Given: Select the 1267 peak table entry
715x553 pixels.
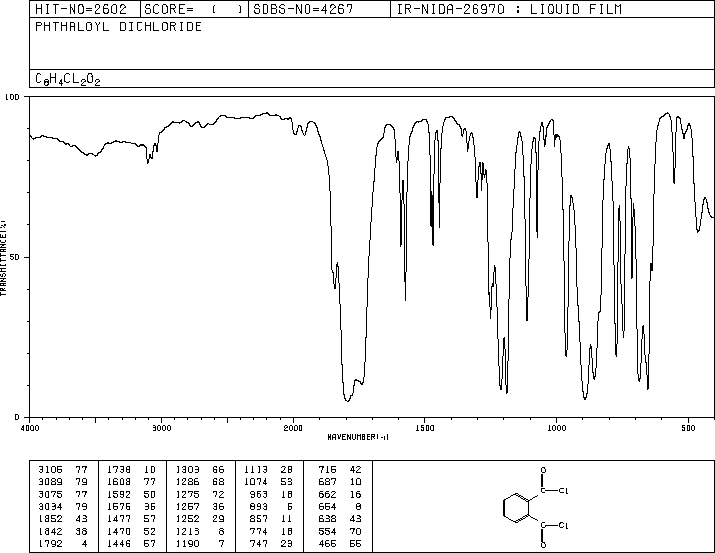Looking at the screenshot, I should click(x=200, y=506).
